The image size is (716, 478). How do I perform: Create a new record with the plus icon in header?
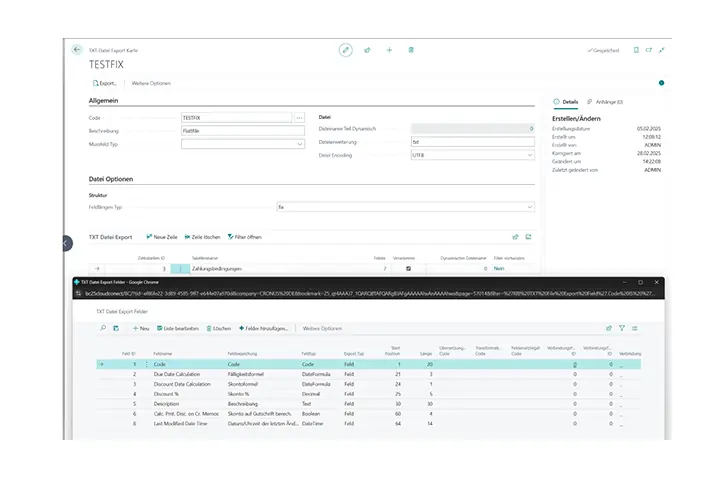tap(389, 50)
